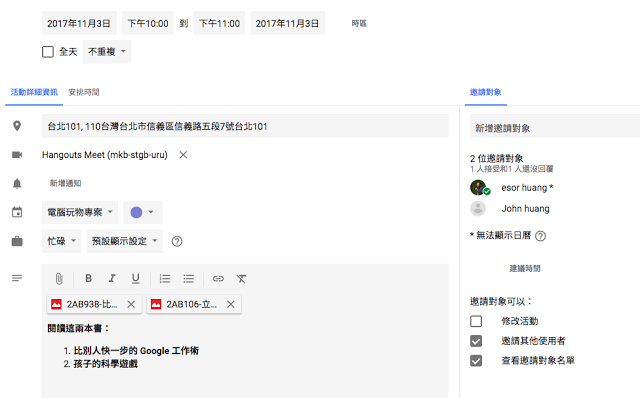Uncheck the 查看邀請對象名單 permission

476,360
